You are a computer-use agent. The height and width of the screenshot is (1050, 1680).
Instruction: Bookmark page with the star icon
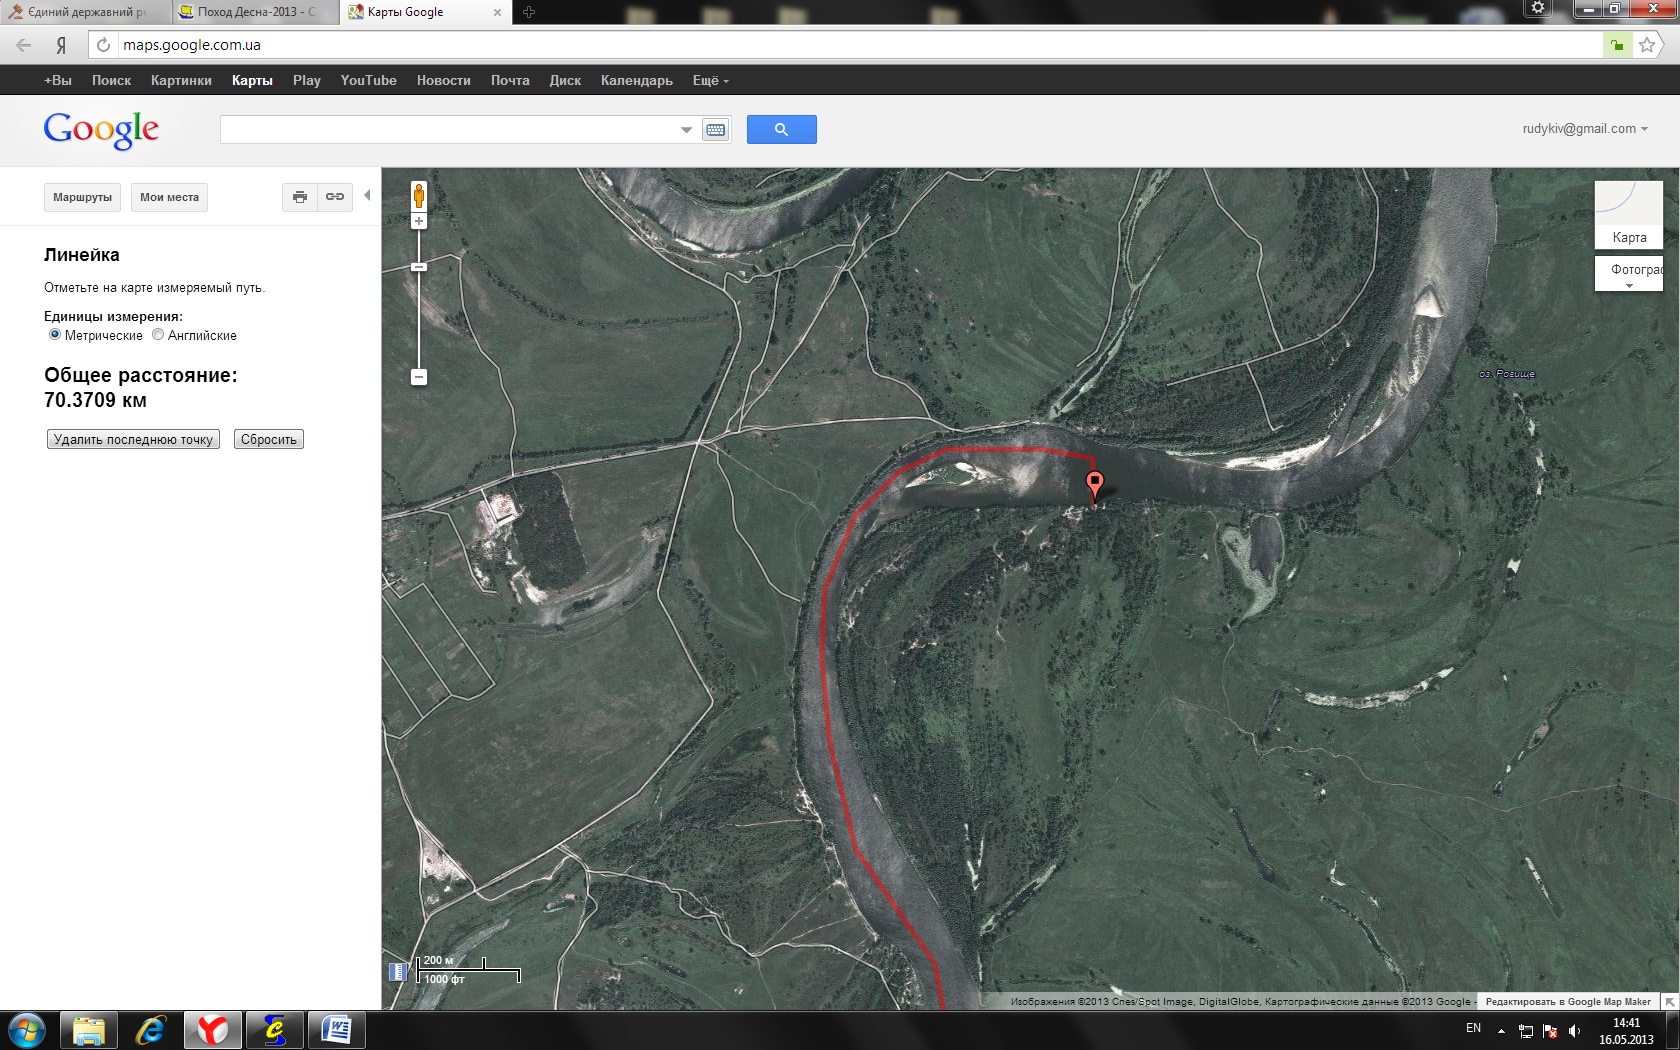1647,45
